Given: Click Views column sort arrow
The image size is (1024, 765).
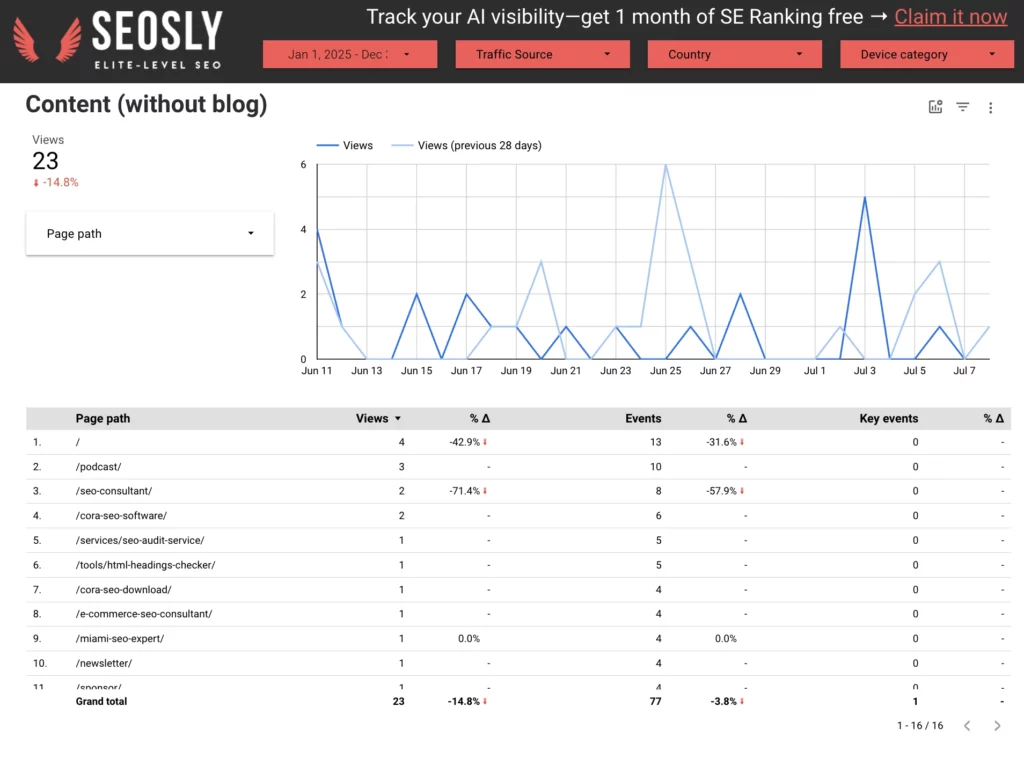Looking at the screenshot, I should (x=398, y=419).
